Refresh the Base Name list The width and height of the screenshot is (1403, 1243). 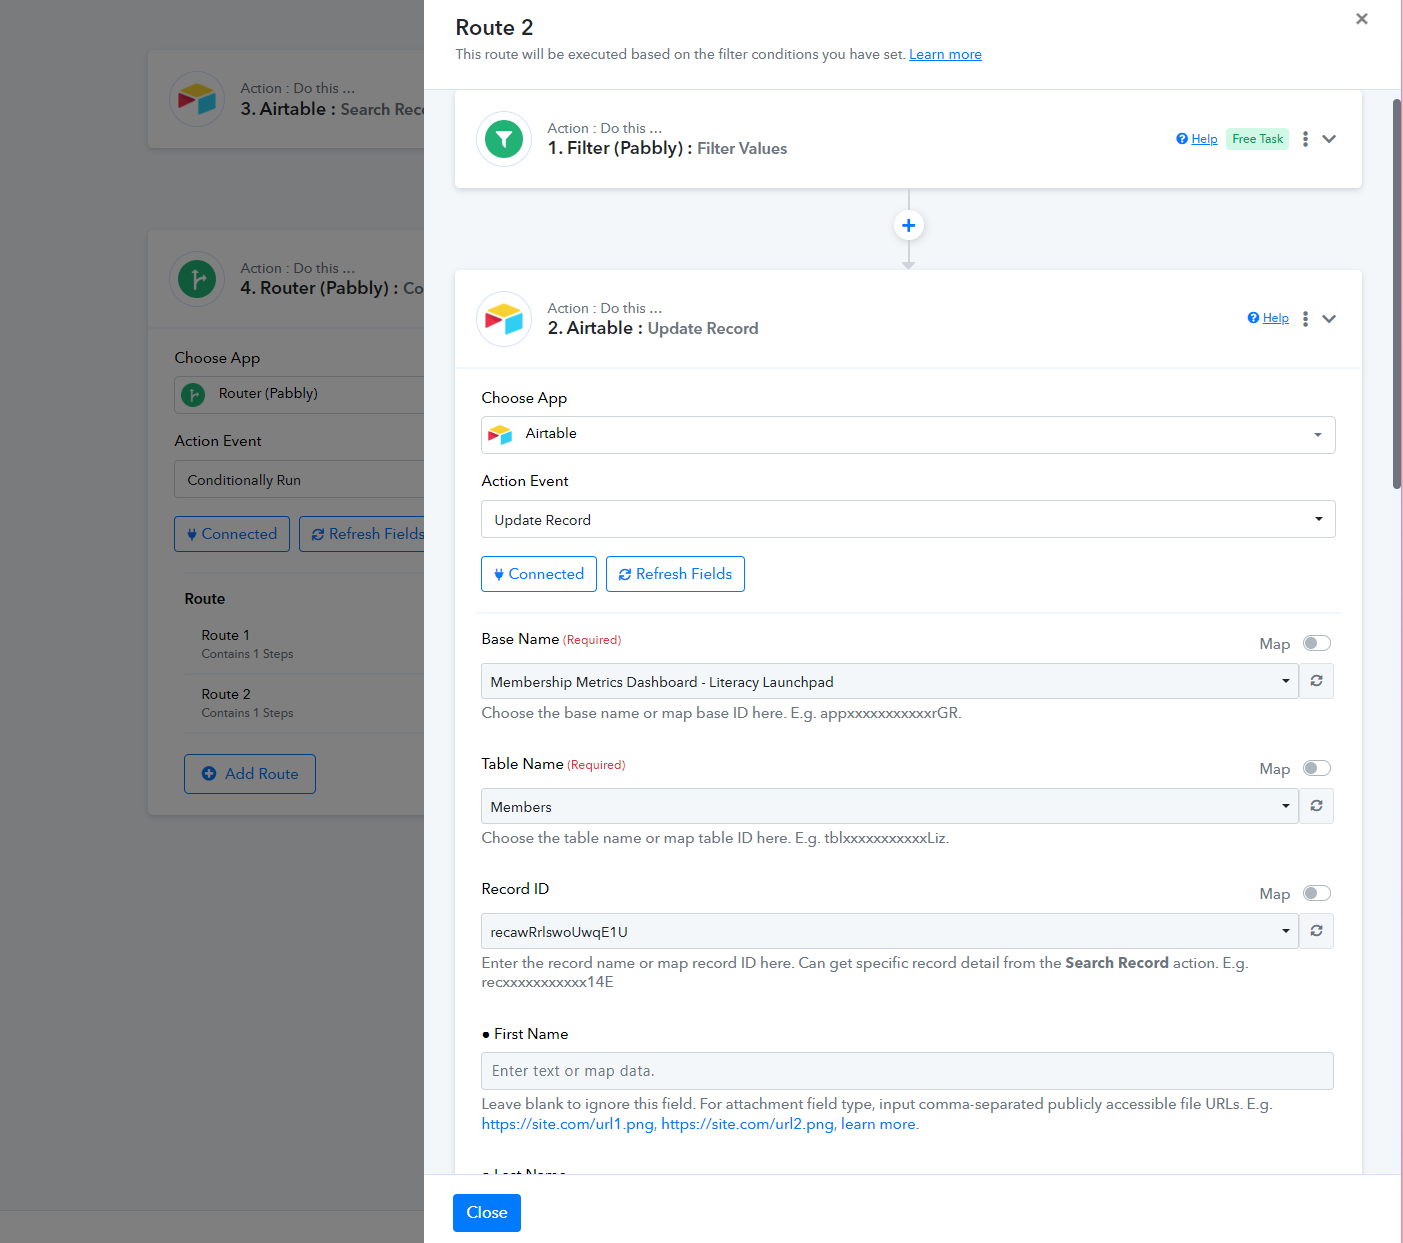point(1316,681)
